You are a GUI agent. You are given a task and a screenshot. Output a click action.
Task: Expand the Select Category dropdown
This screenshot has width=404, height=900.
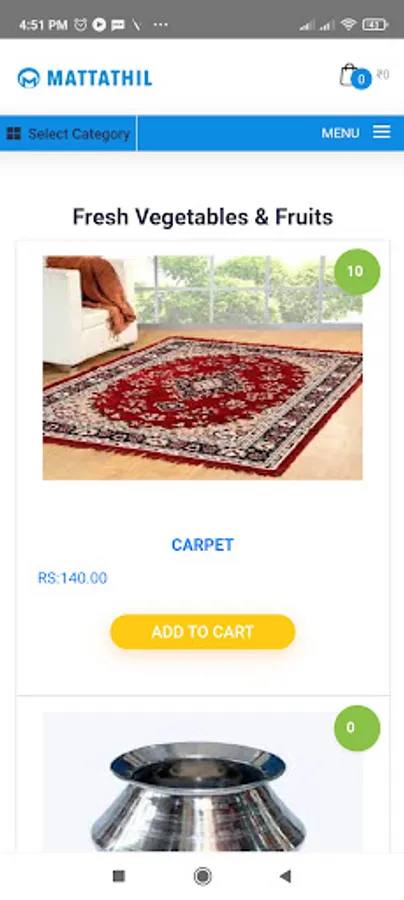click(68, 134)
